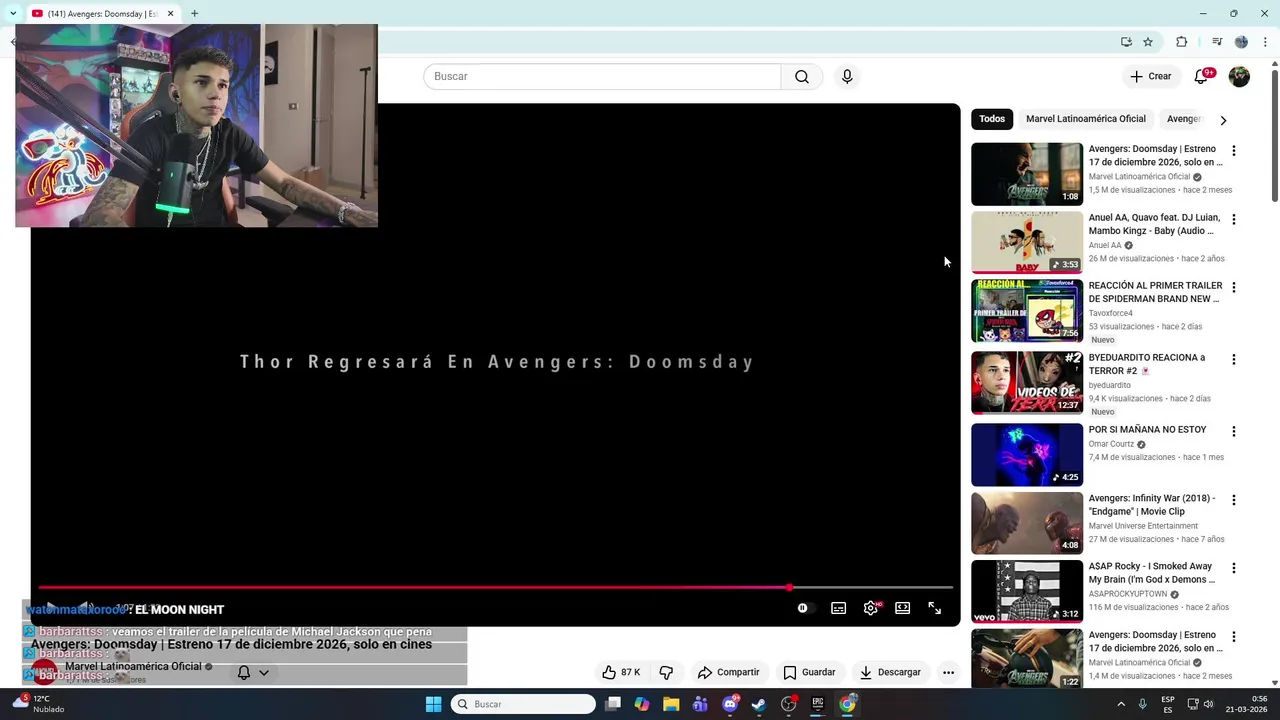Click the search magnifier button
1280x720 pixels.
[x=802, y=77]
